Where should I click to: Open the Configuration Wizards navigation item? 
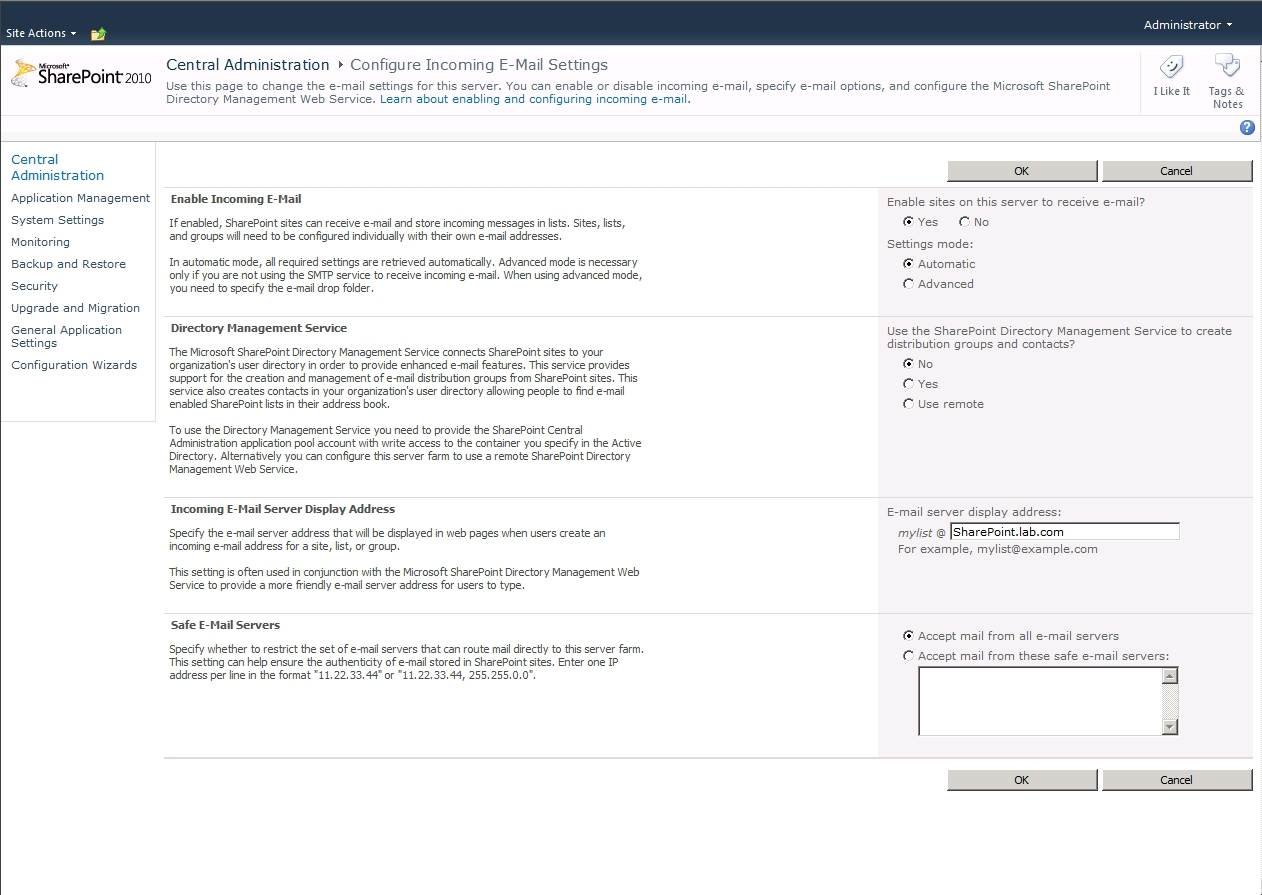tap(74, 365)
